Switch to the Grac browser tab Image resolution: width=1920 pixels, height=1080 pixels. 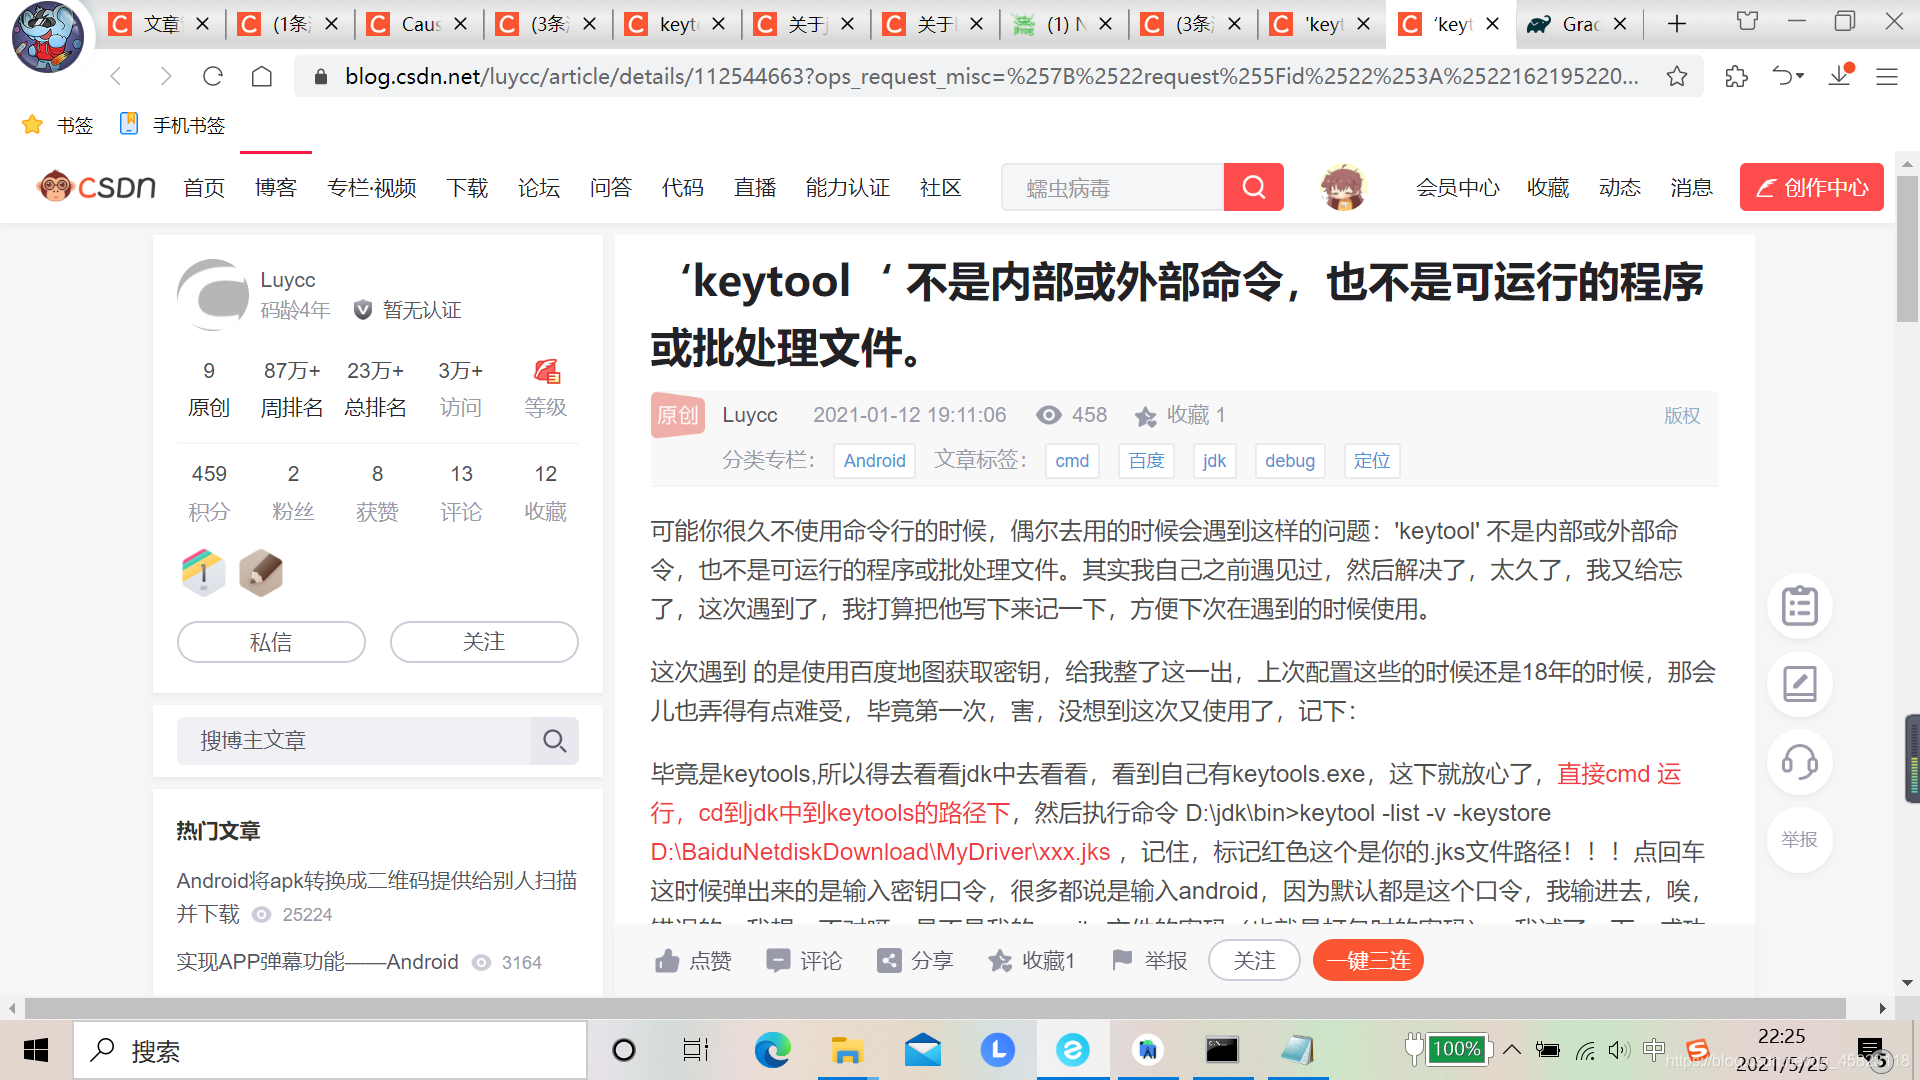pos(1581,24)
